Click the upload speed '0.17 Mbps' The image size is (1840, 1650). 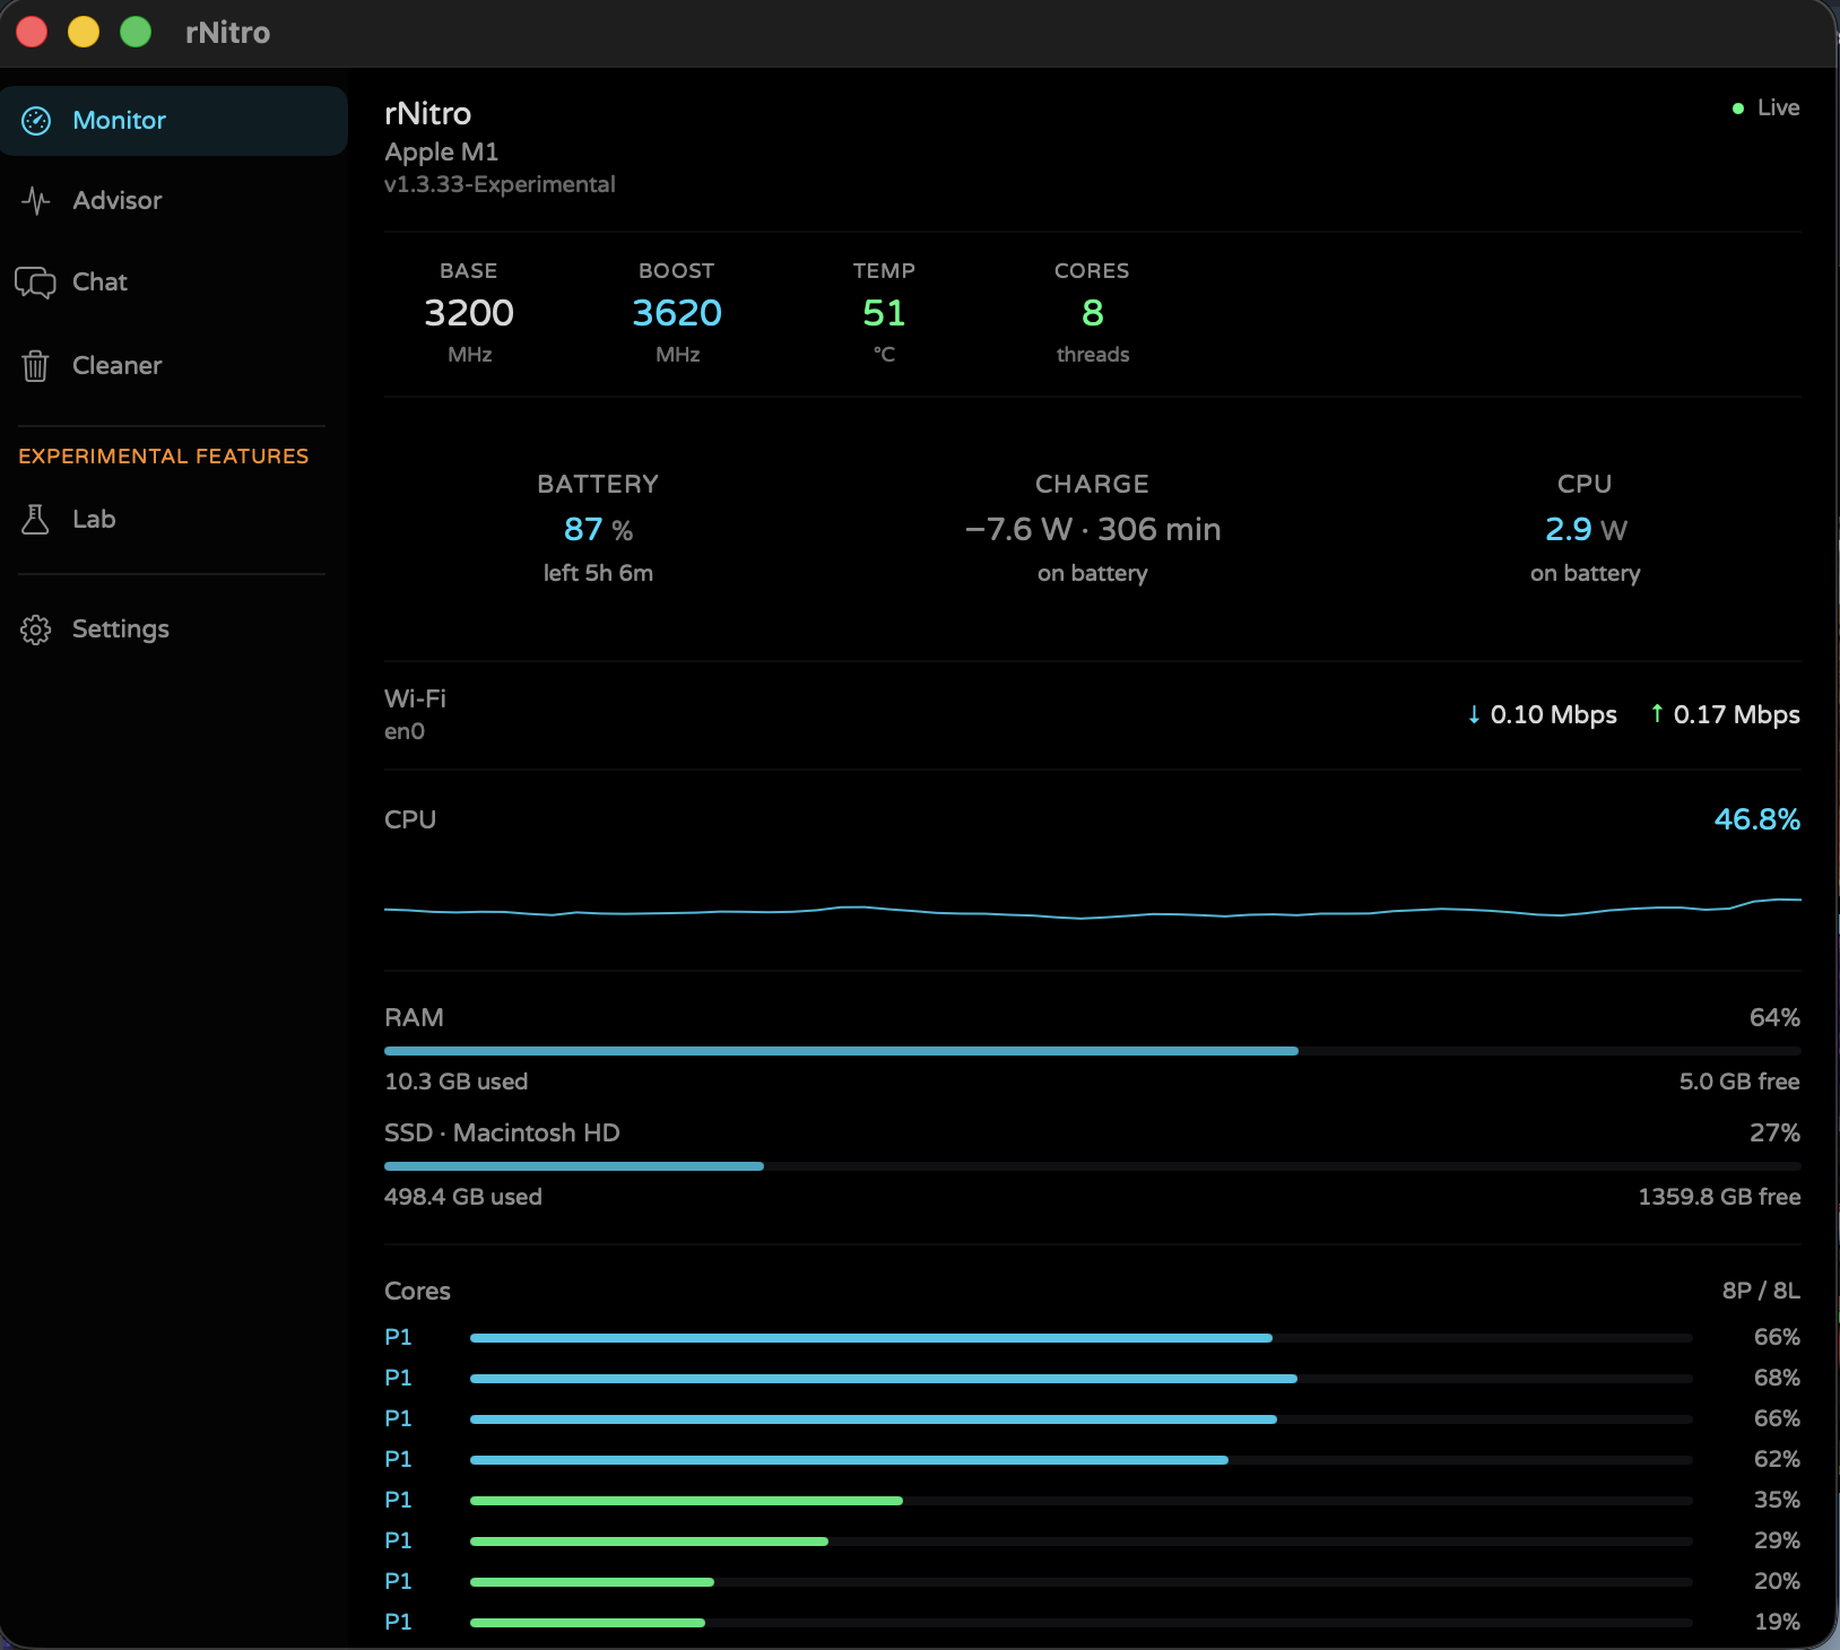coord(1736,715)
